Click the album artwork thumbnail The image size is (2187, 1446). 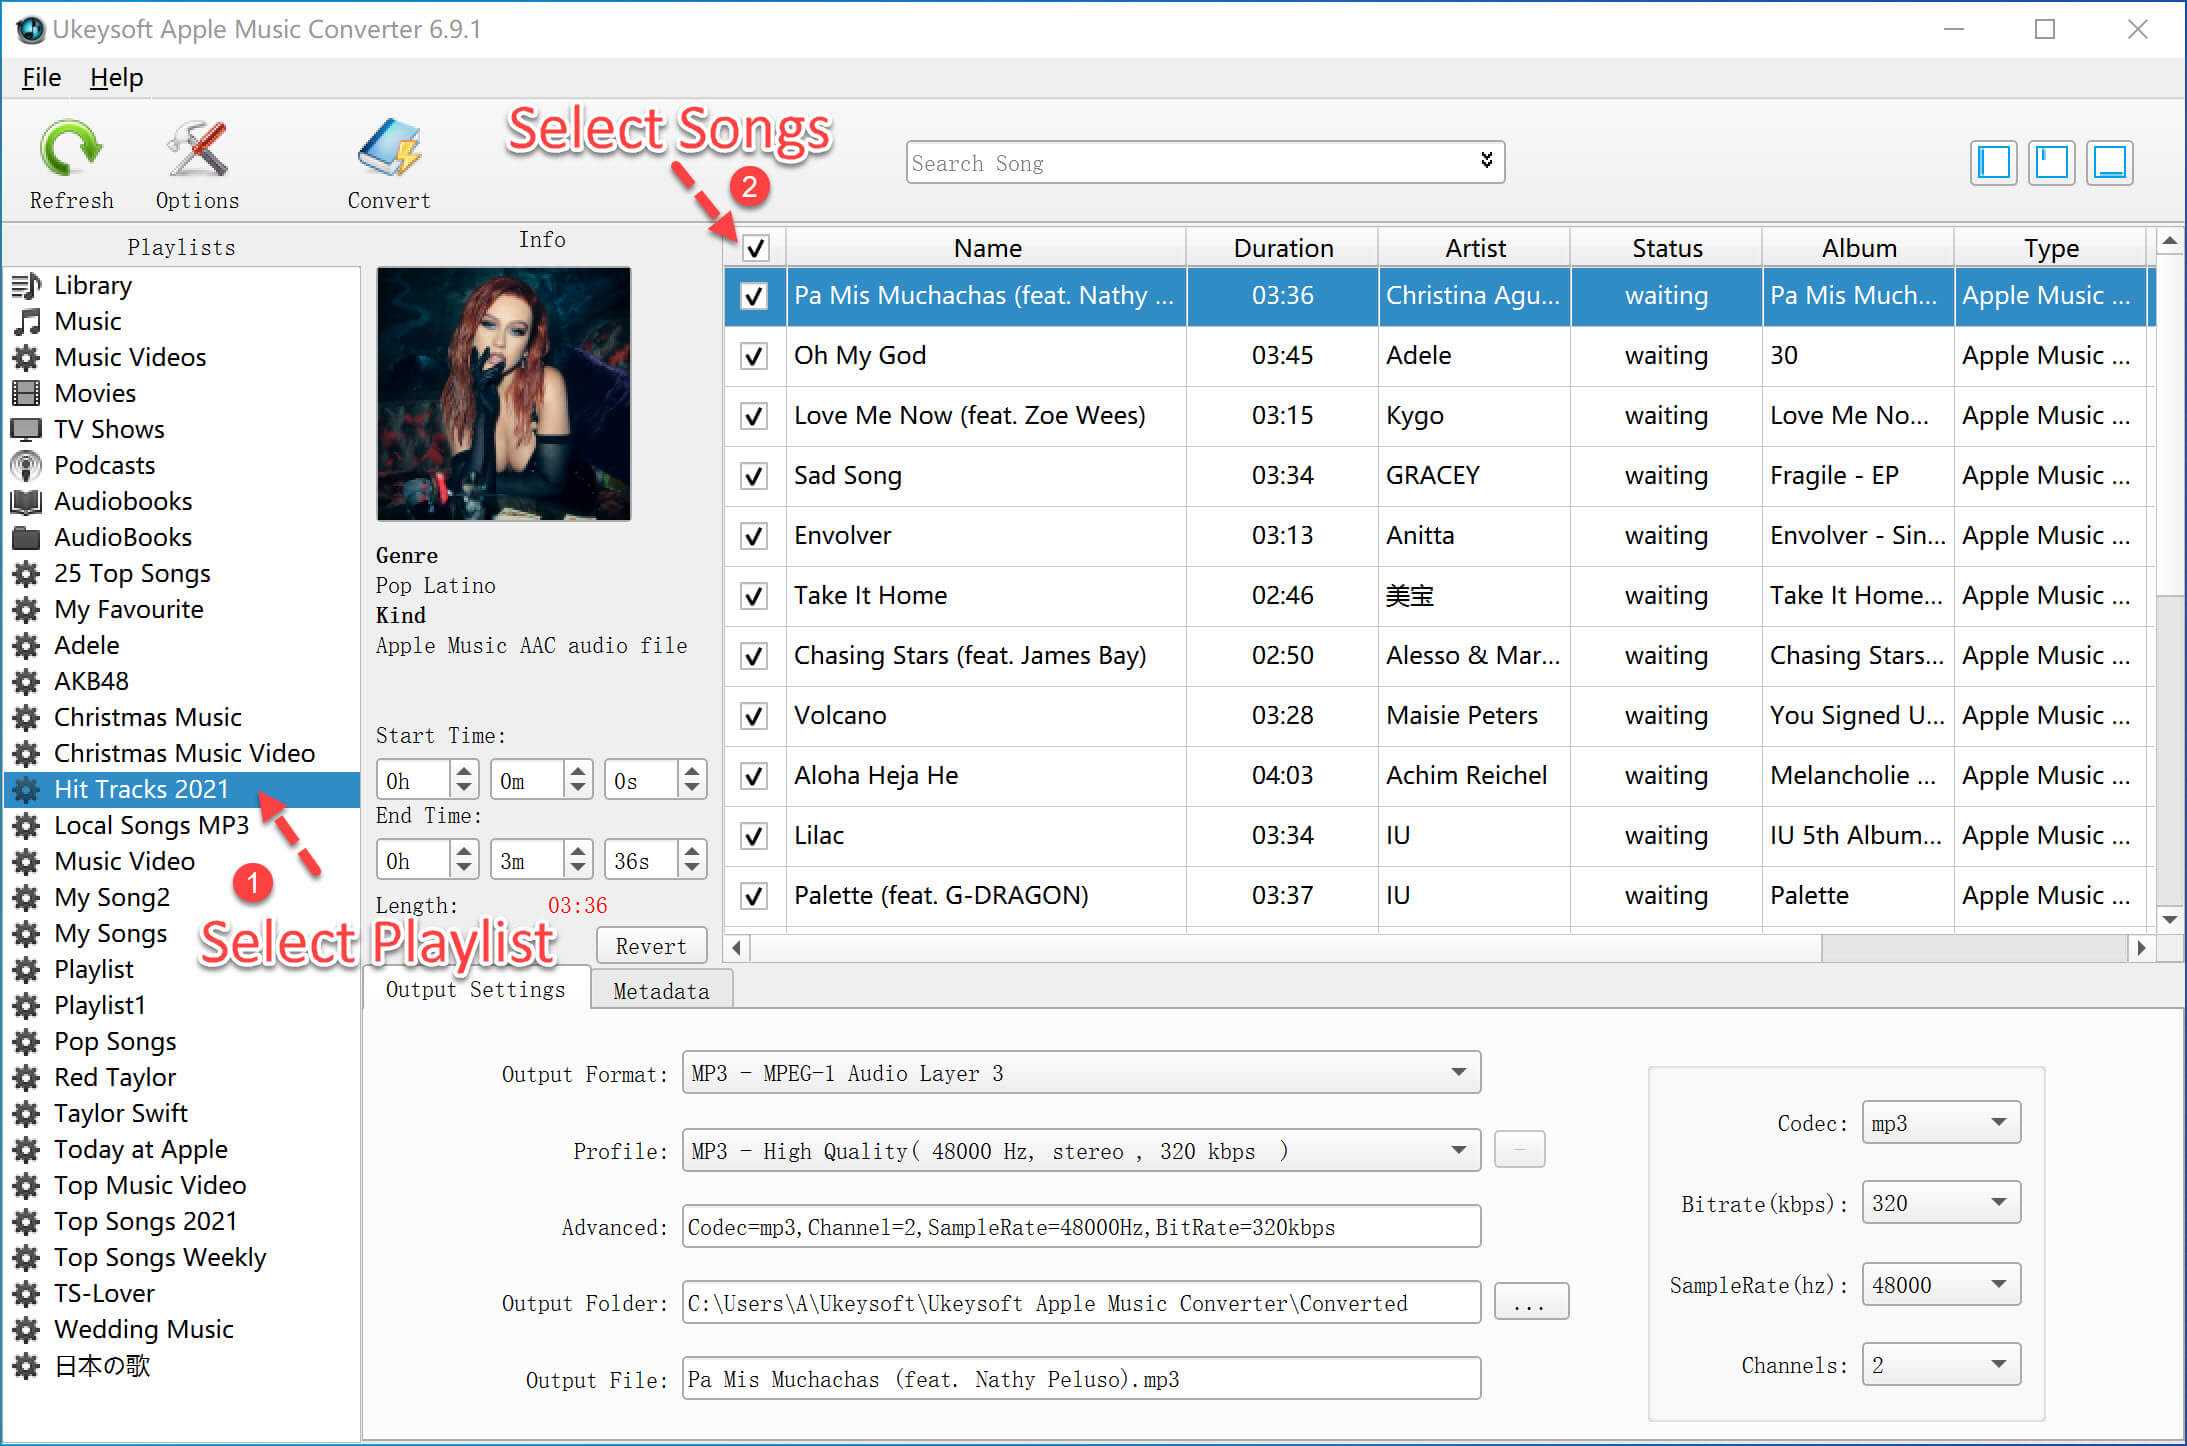click(x=503, y=394)
